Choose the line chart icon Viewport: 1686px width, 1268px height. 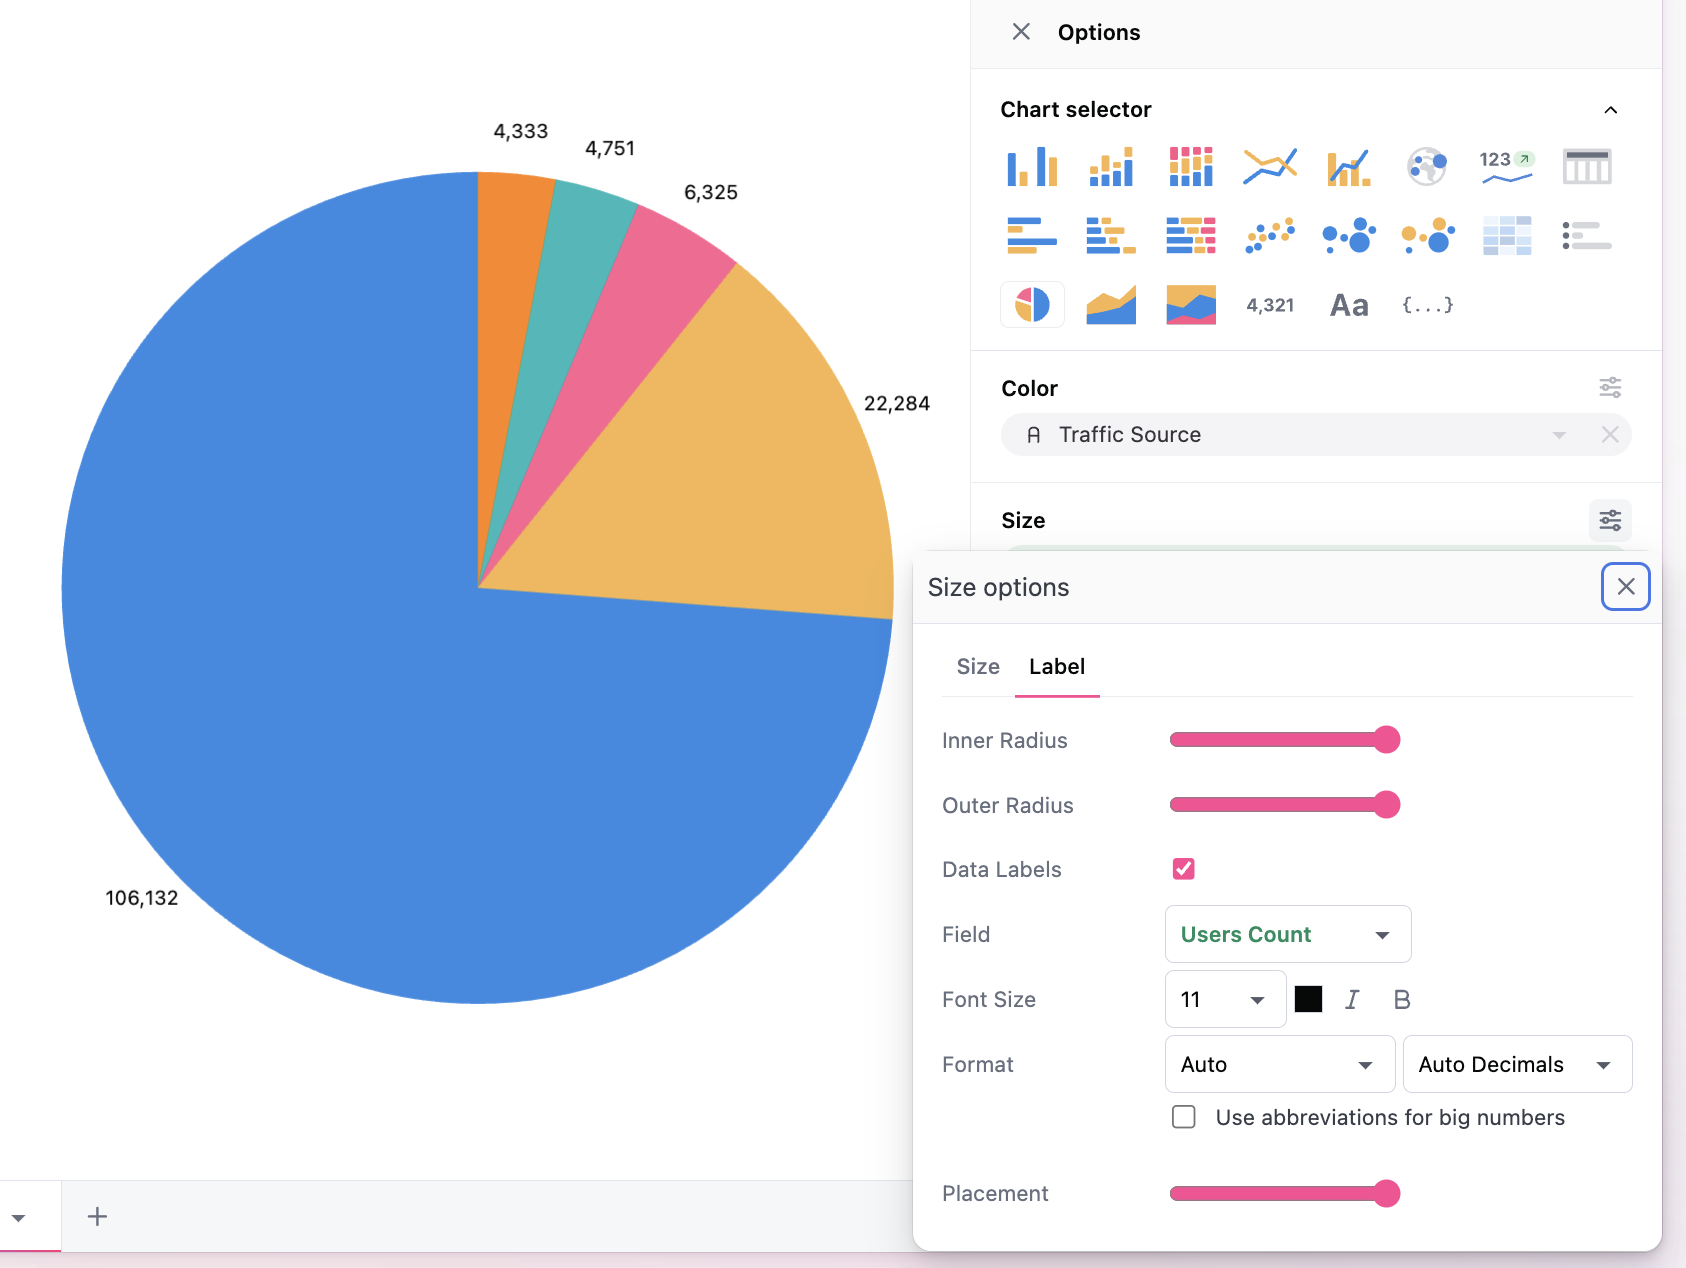pyautogui.click(x=1269, y=166)
